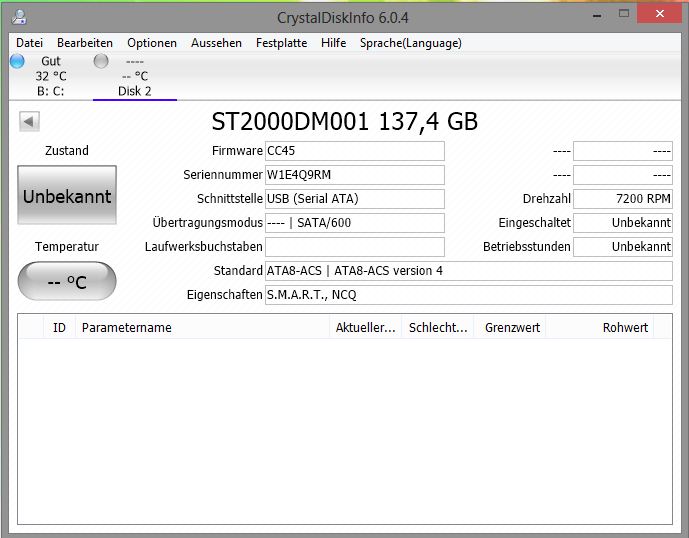The height and width of the screenshot is (538, 689).
Task: Click the blue Gut health status indicator
Action: (18, 61)
